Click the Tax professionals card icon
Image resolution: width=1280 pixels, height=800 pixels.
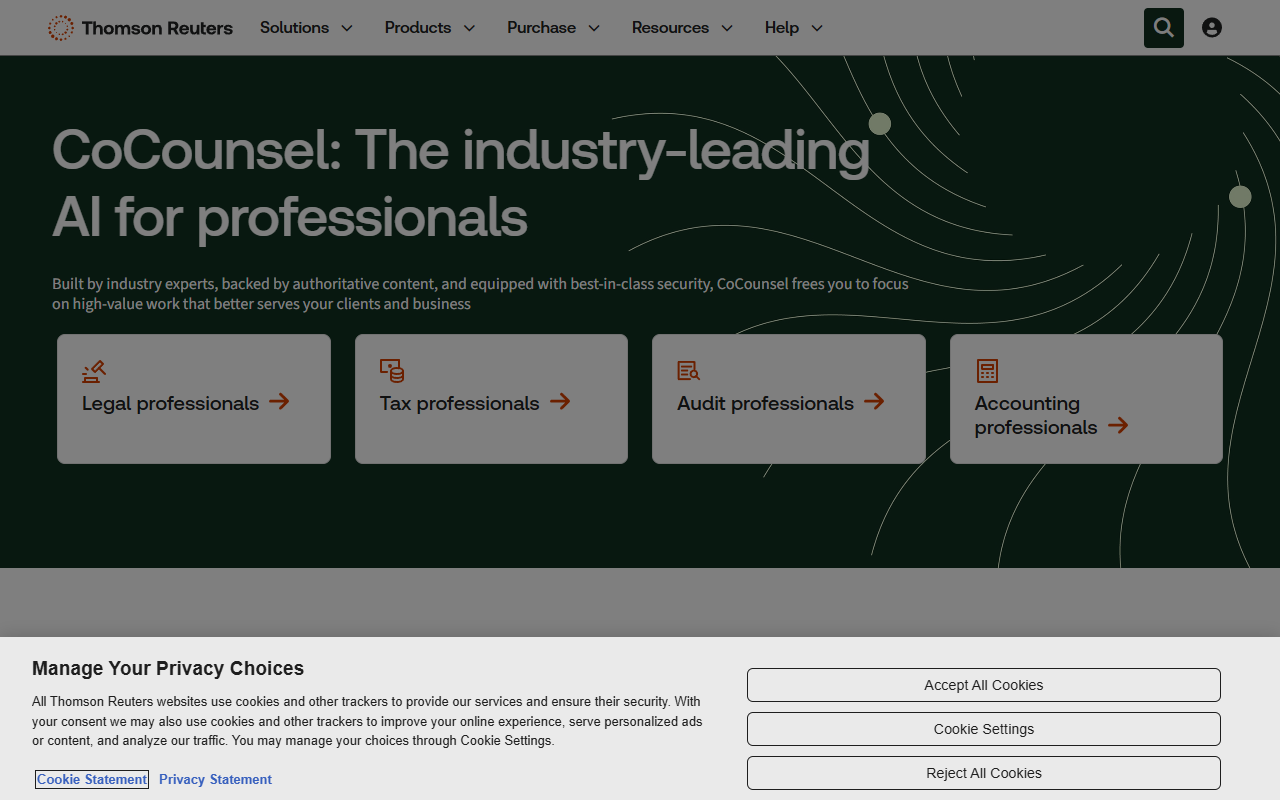pos(392,371)
